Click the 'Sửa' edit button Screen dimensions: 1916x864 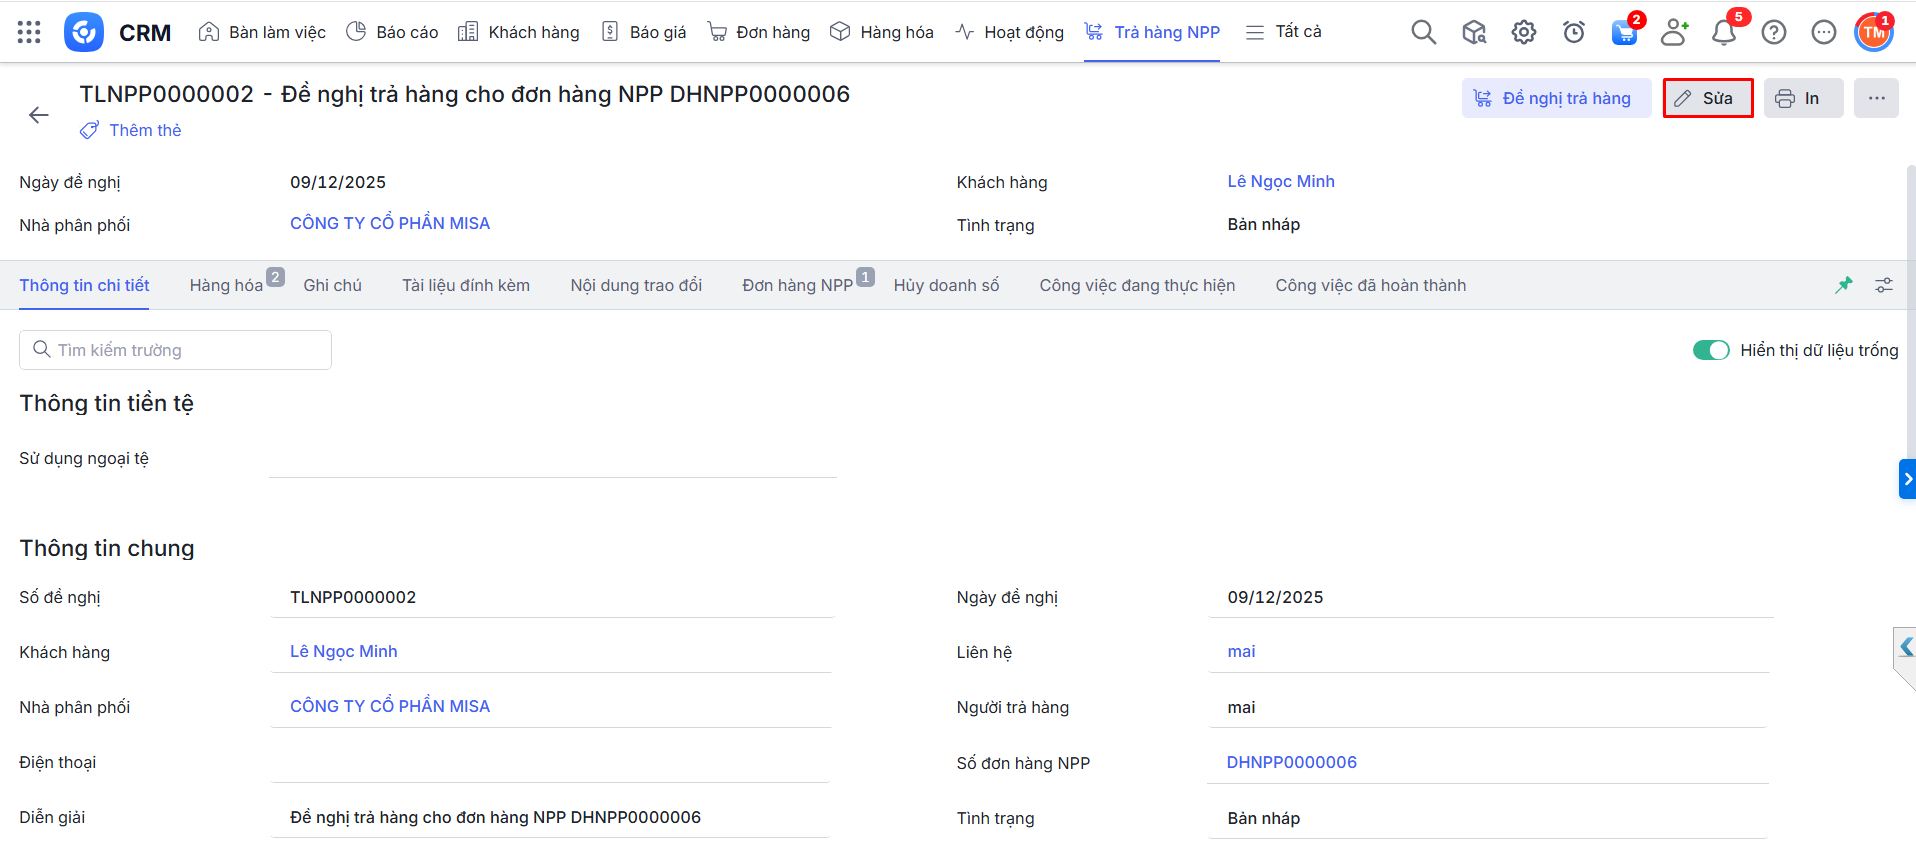click(x=1707, y=98)
